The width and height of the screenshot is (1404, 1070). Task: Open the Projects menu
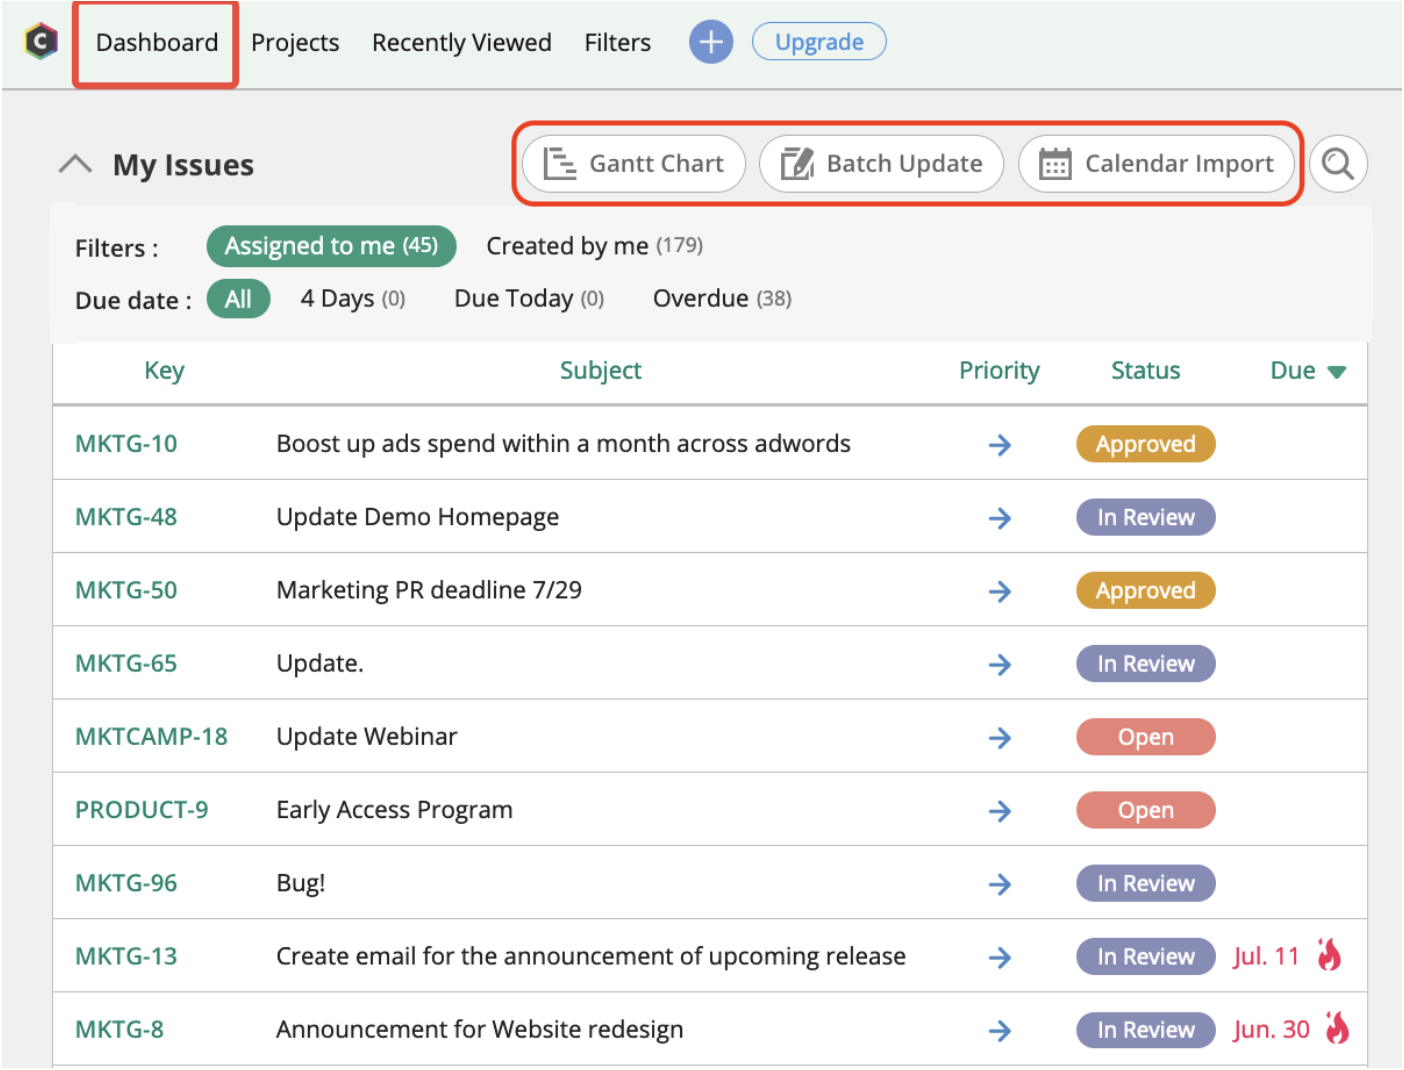295,41
